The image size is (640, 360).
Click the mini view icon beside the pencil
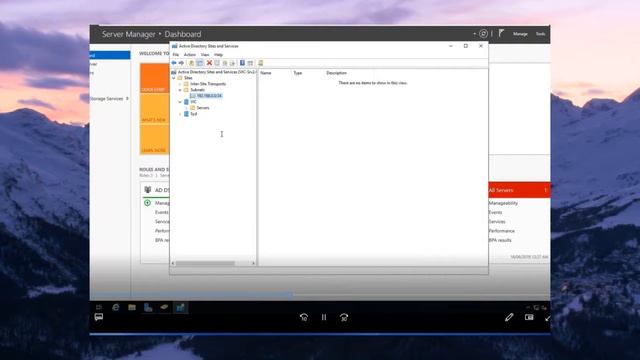[x=529, y=317]
